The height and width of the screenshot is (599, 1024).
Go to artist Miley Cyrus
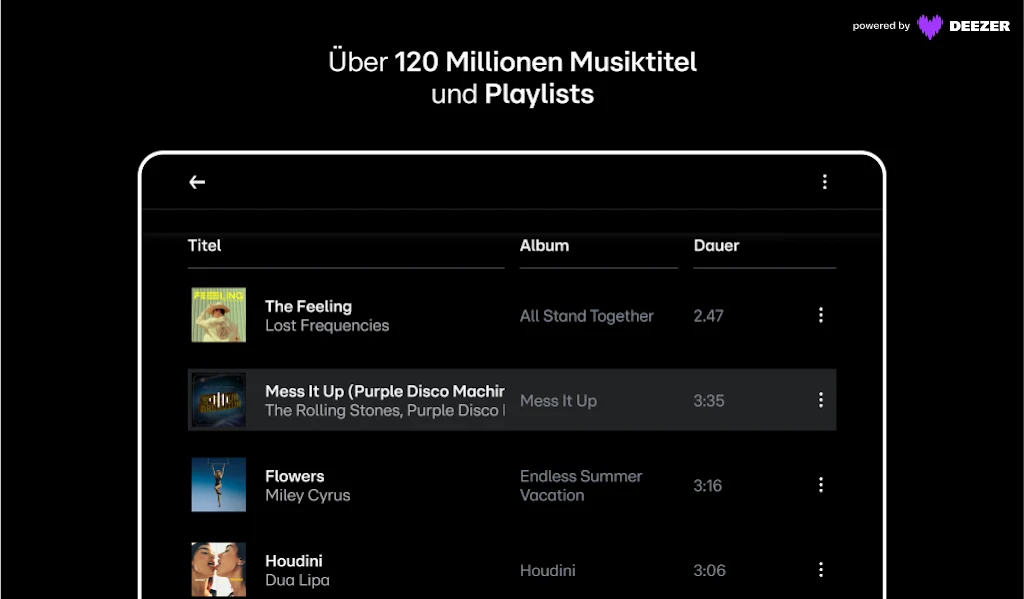click(x=308, y=496)
